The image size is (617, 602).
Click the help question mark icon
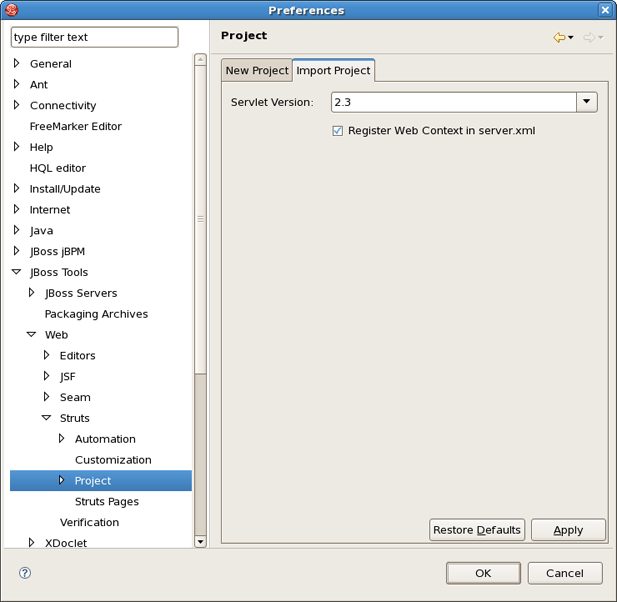click(x=25, y=573)
